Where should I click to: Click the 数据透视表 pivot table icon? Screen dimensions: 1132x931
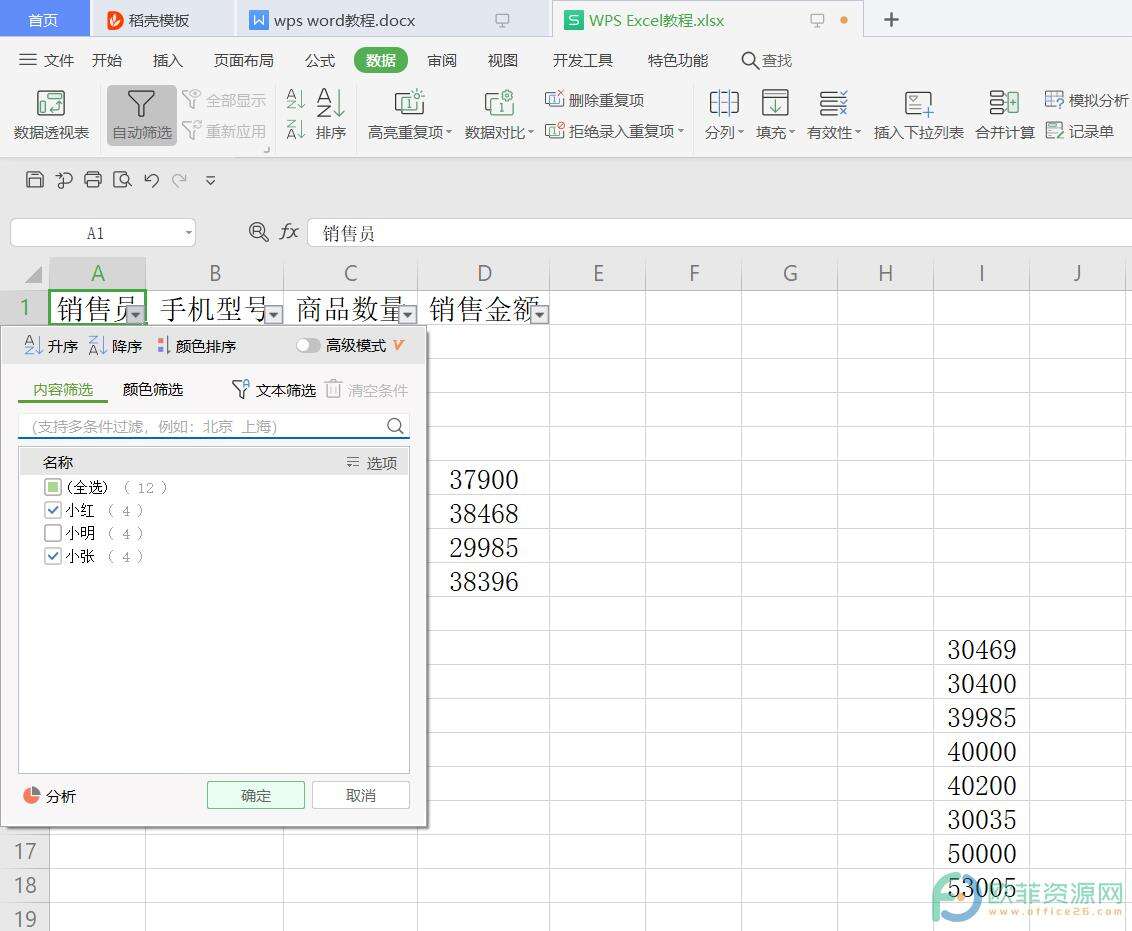50,103
